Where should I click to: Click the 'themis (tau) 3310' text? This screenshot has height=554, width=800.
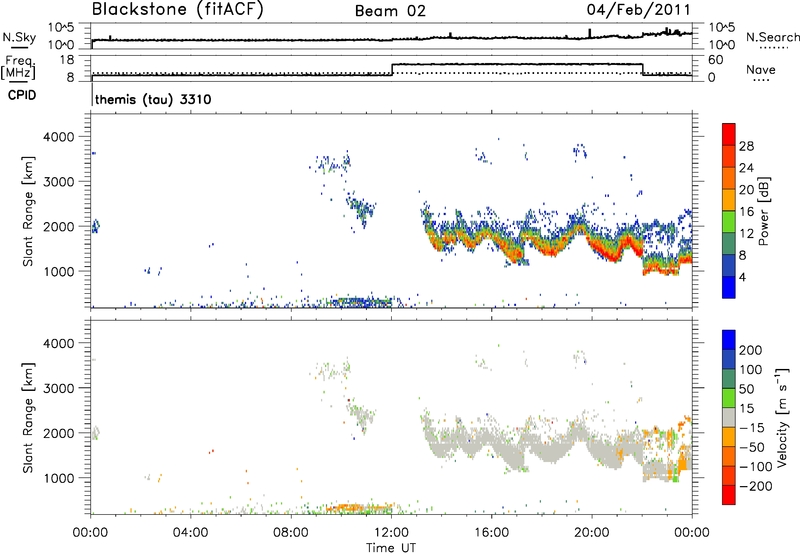click(x=153, y=99)
